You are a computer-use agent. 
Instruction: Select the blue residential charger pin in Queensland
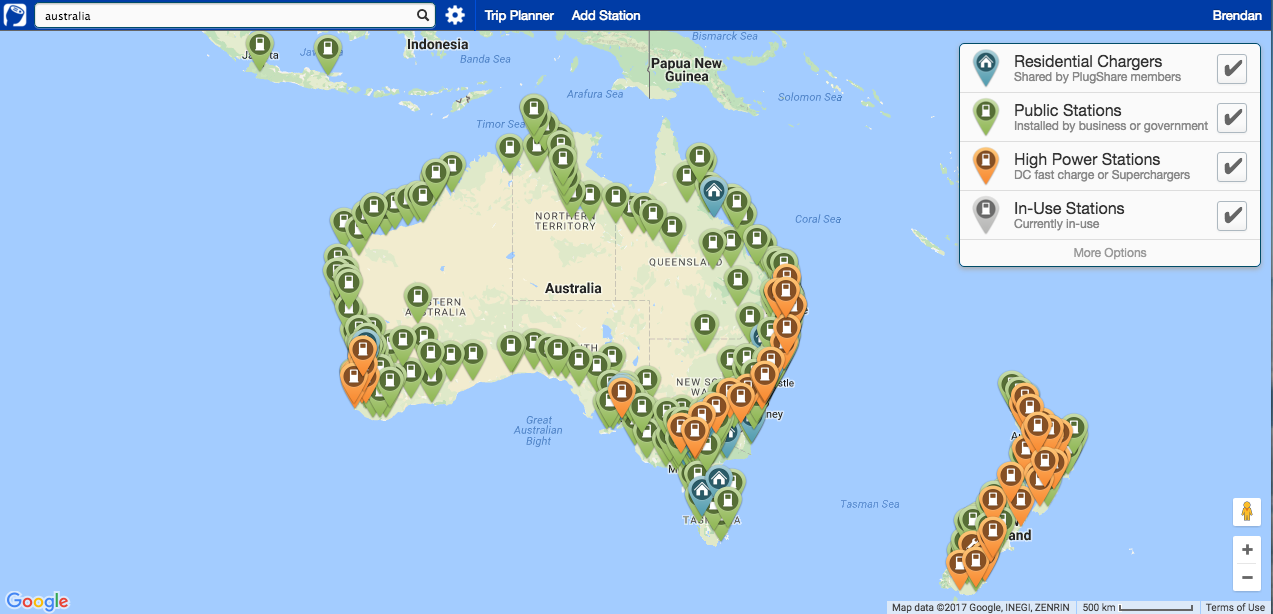point(713,192)
